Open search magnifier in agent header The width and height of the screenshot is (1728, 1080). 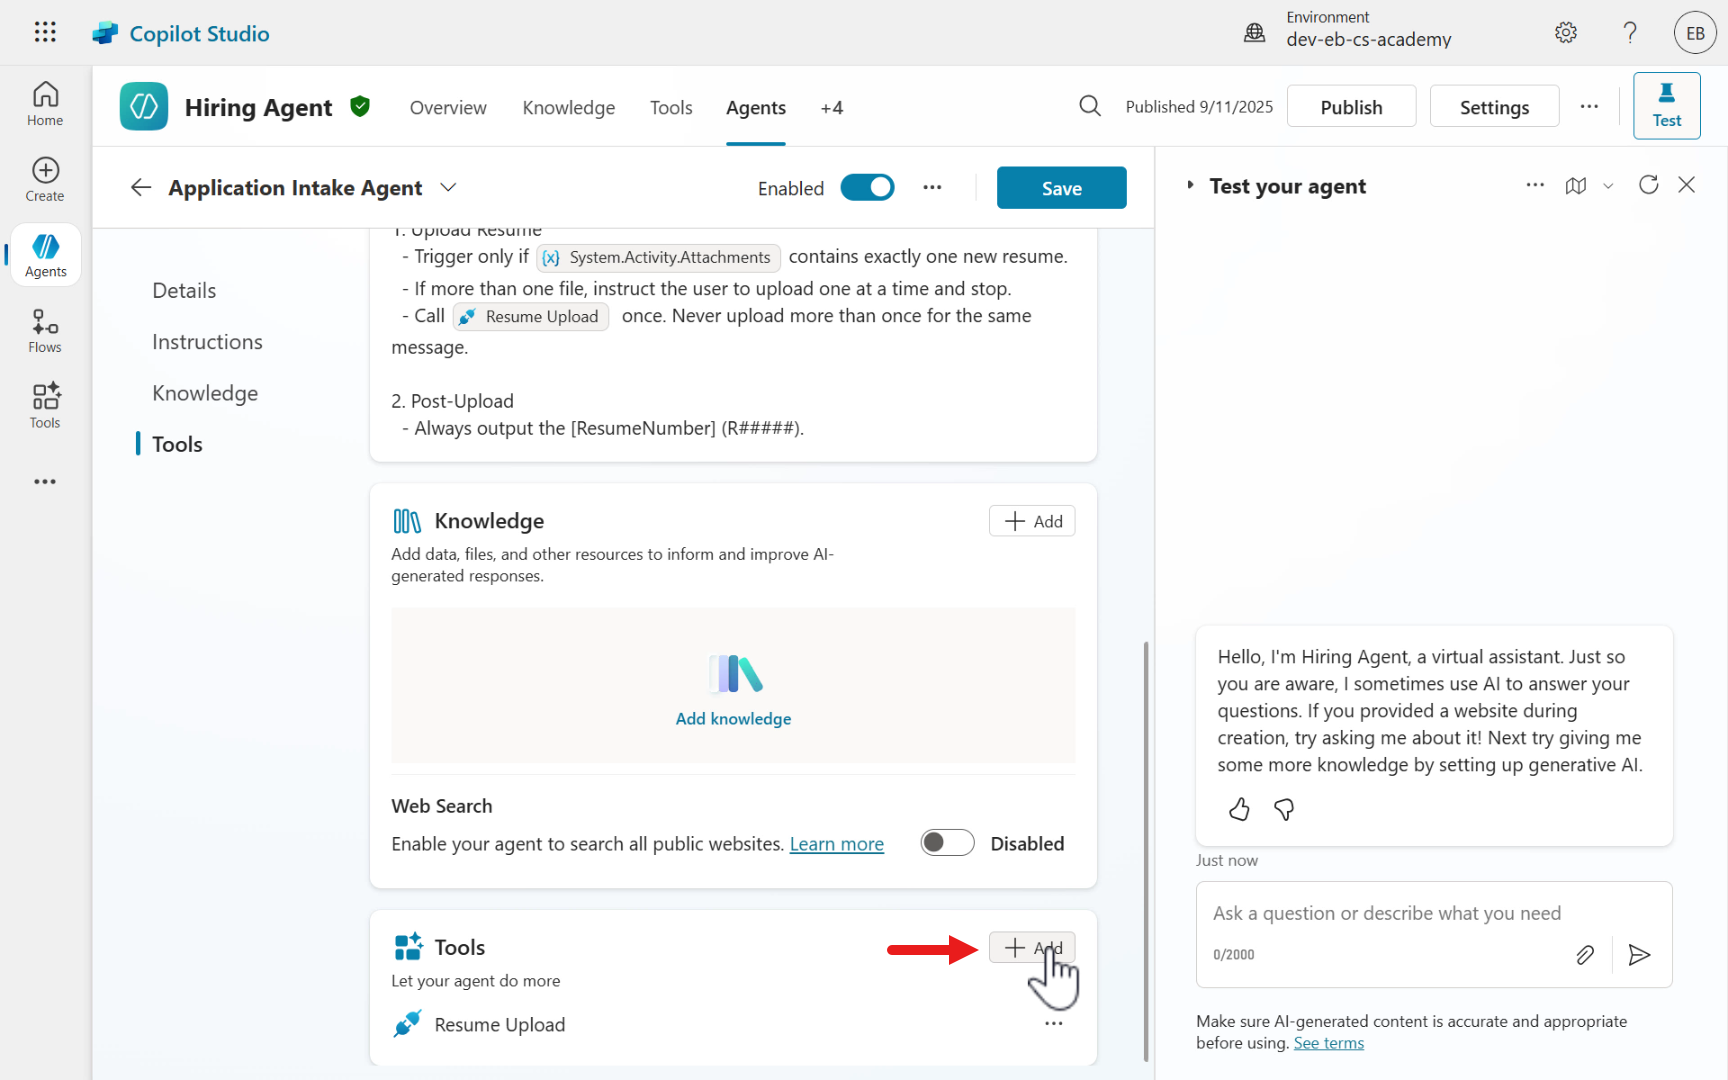coord(1090,106)
